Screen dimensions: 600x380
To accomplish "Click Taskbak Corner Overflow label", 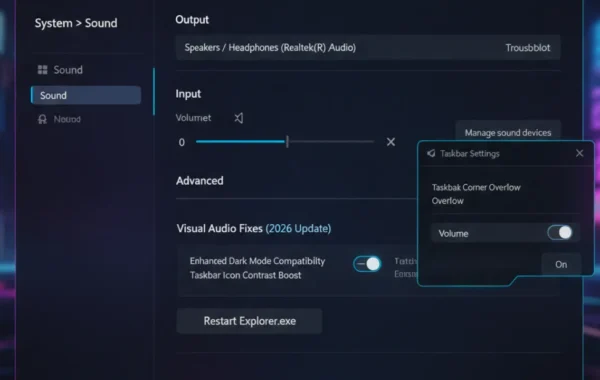I will (x=476, y=188).
